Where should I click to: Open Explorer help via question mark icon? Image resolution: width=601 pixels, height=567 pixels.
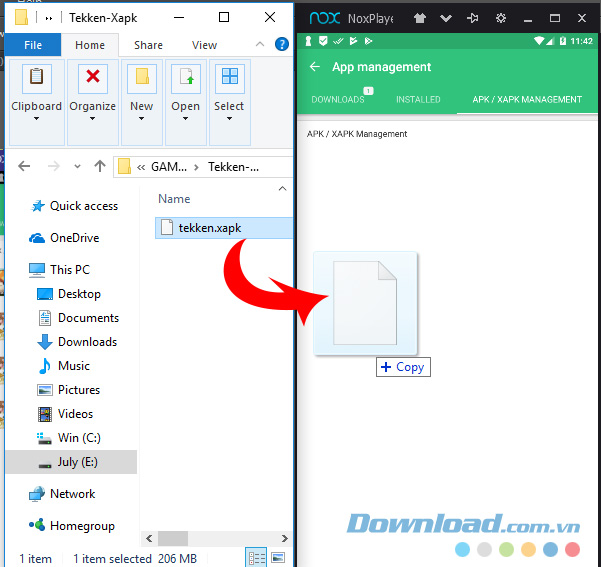[282, 44]
